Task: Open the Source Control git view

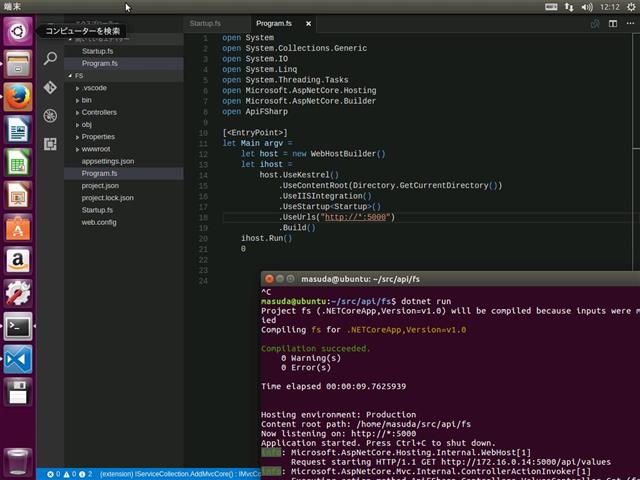Action: click(x=50, y=87)
